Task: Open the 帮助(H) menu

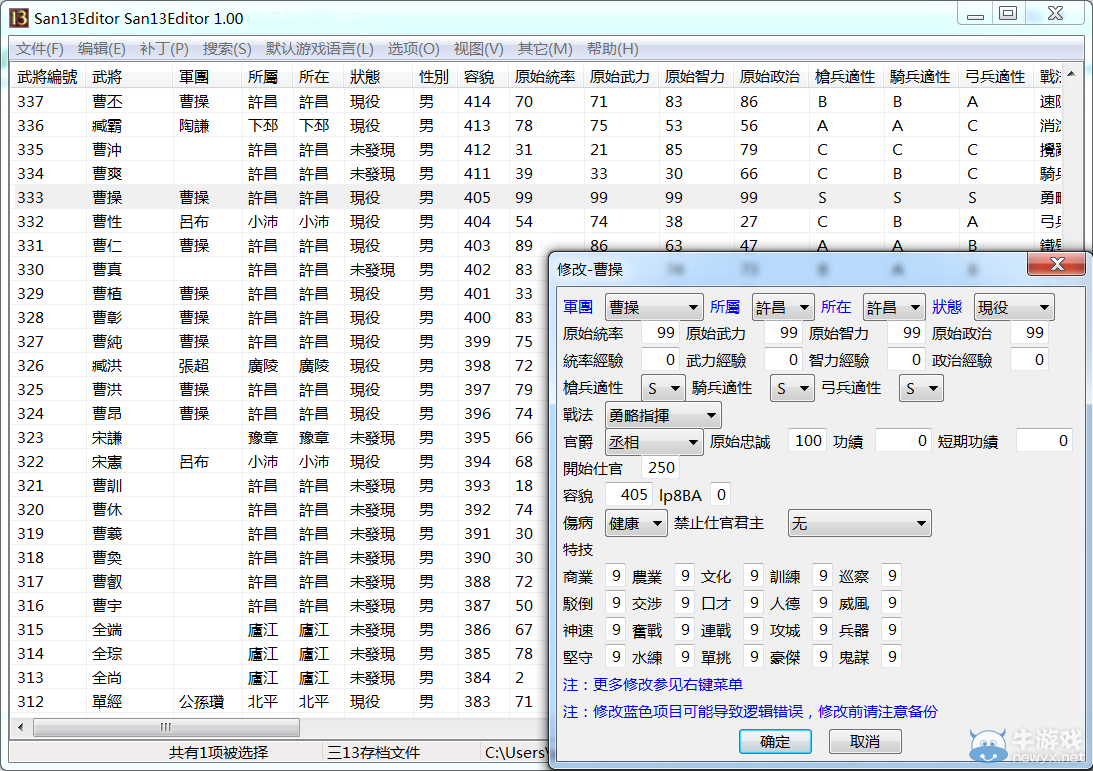Action: pyautogui.click(x=612, y=49)
